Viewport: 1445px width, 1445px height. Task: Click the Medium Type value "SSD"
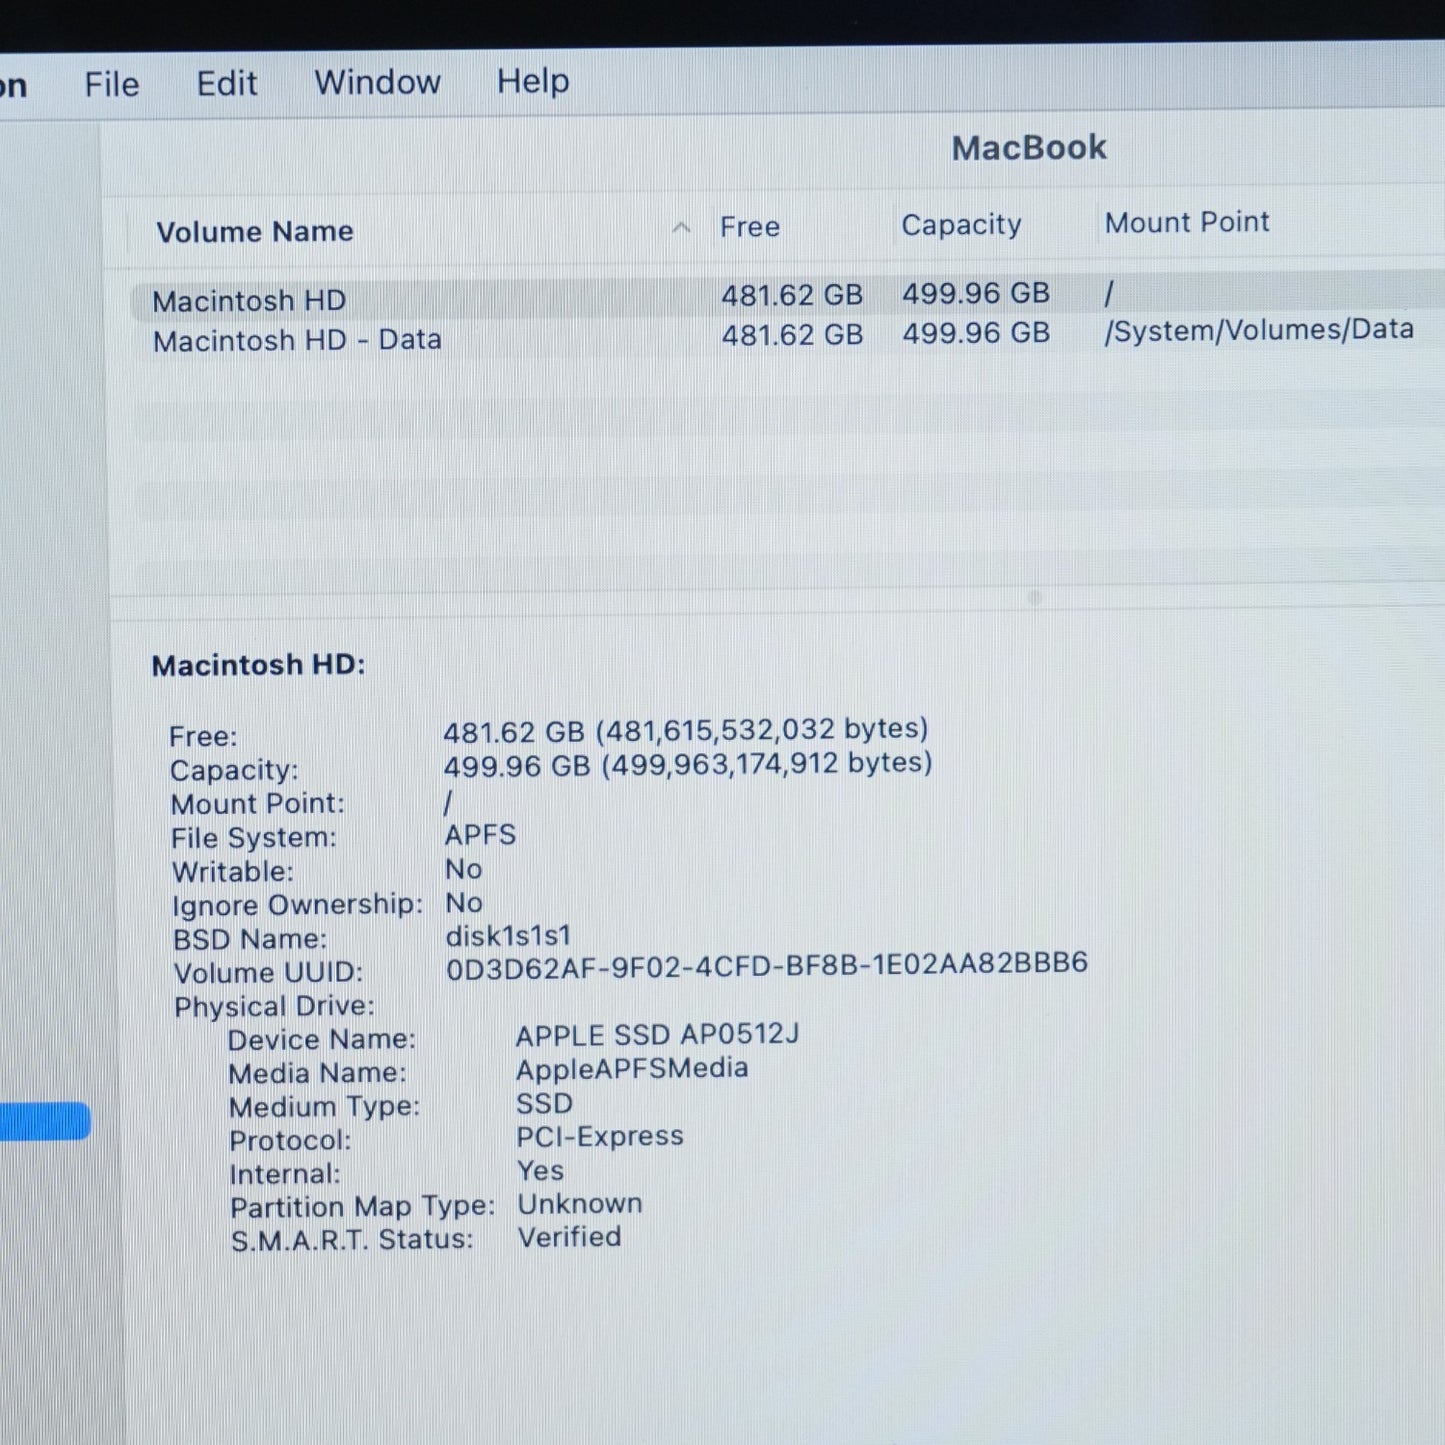545,1103
